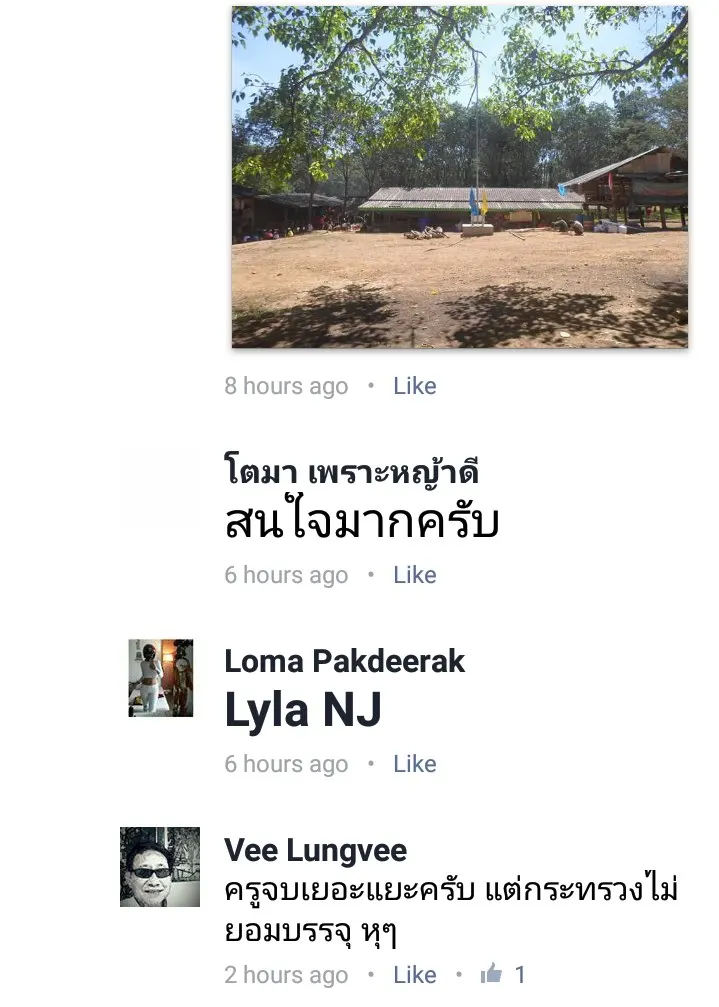Image resolution: width=719 pixels, height=1007 pixels.
Task: Select the comment text สนใจมากครับ
Action: 361,521
